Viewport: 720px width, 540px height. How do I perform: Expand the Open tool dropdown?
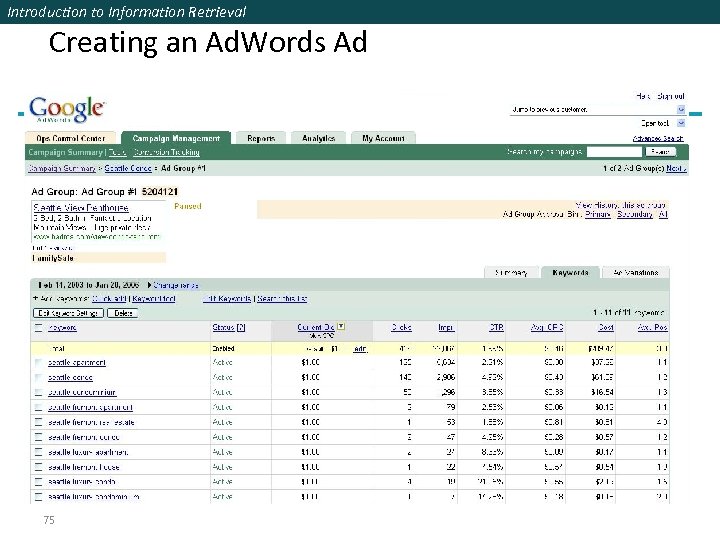tap(681, 123)
